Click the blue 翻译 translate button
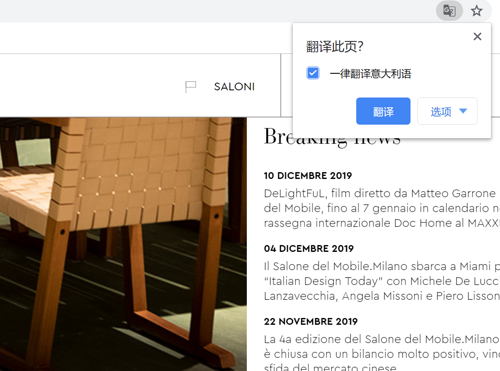 [x=383, y=111]
